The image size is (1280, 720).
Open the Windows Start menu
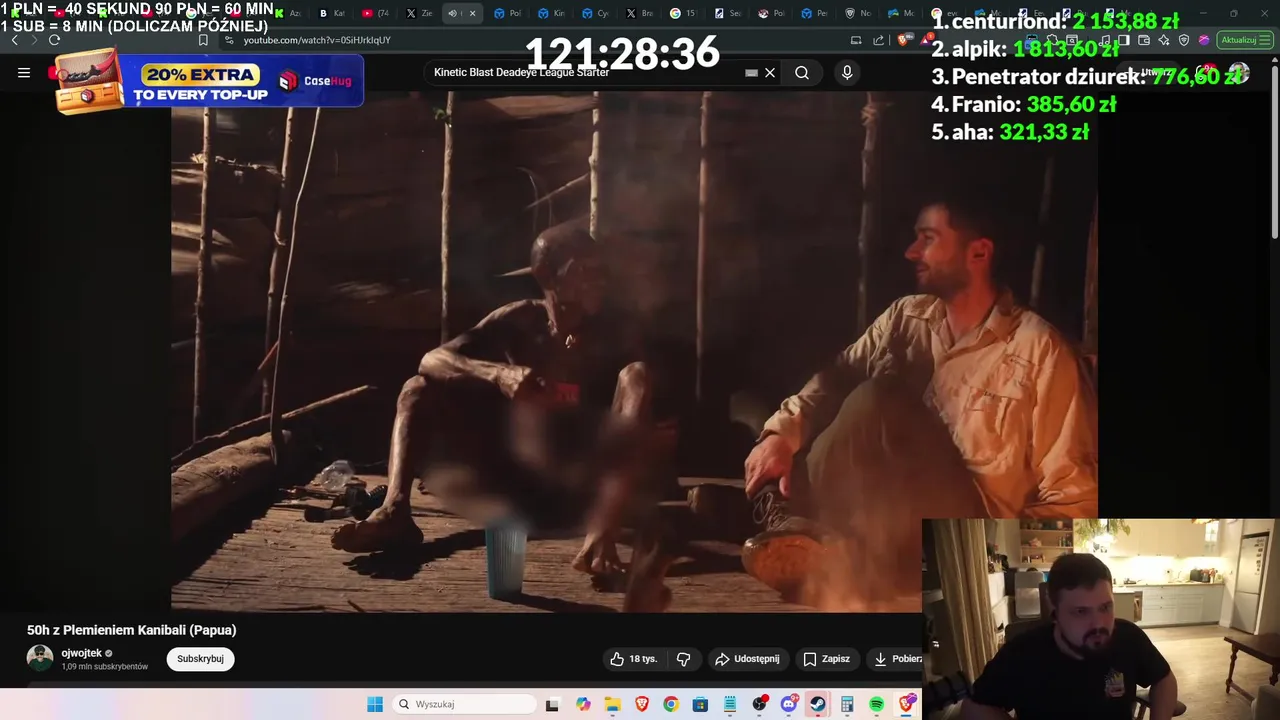point(375,704)
